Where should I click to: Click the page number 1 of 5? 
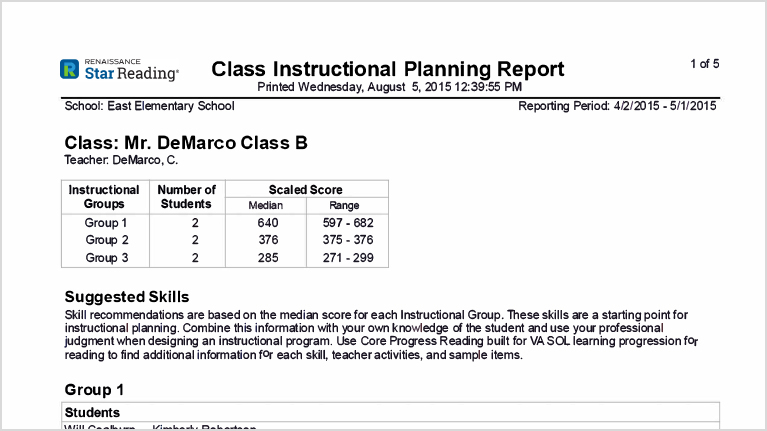(x=704, y=64)
